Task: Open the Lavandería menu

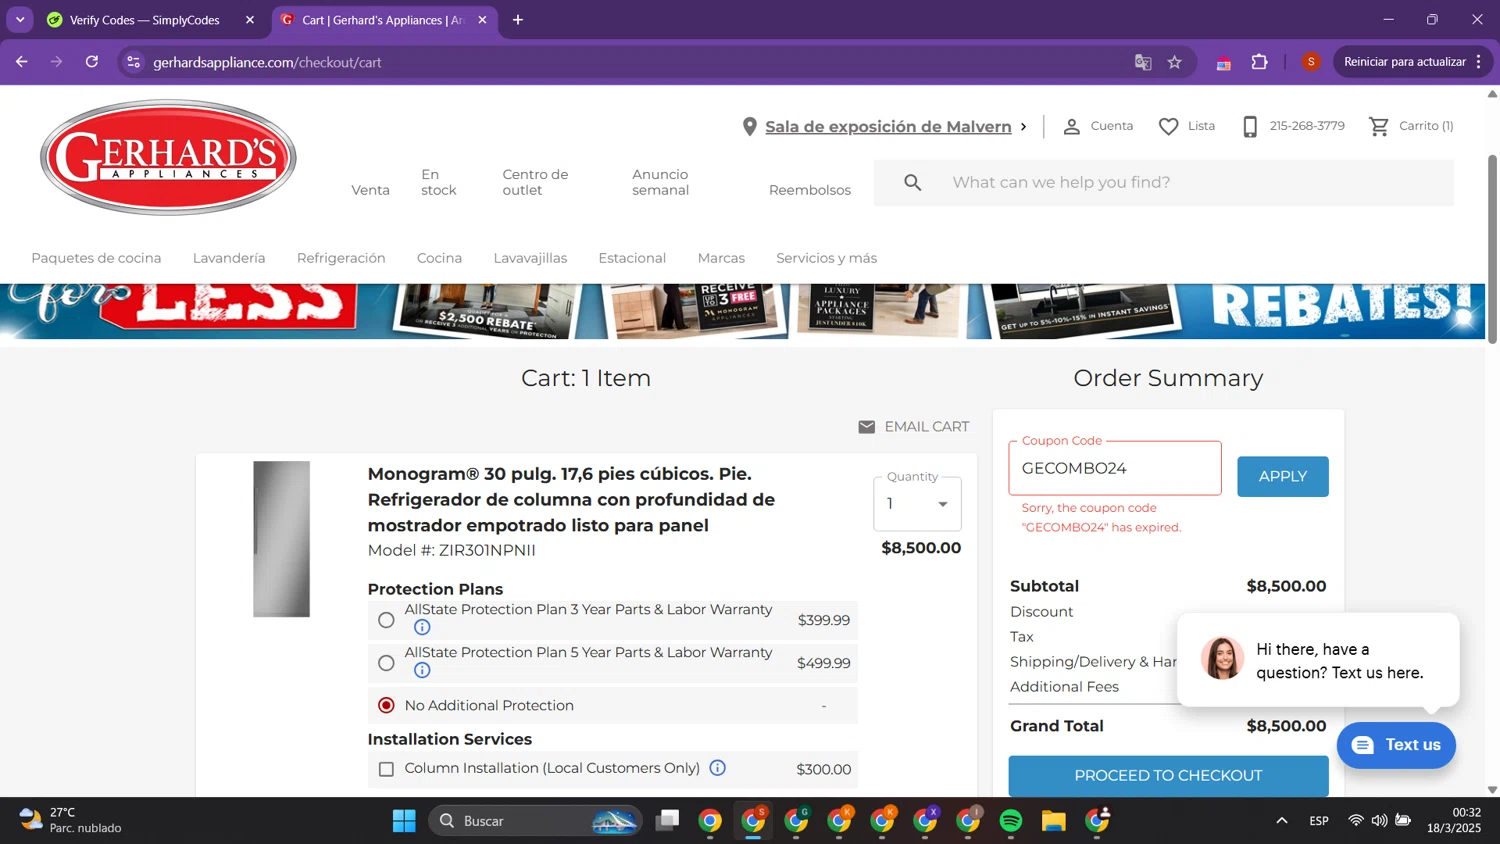Action: [229, 258]
